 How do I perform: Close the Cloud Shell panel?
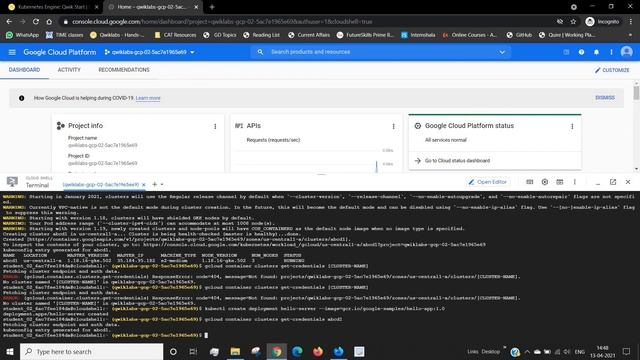point(628,182)
